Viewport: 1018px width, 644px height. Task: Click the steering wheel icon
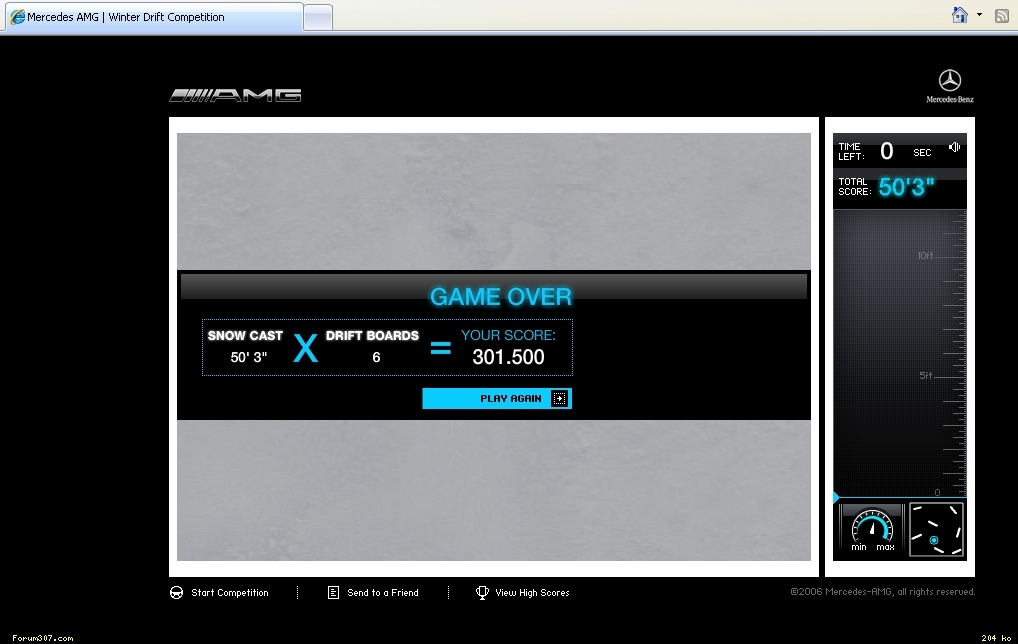176,593
